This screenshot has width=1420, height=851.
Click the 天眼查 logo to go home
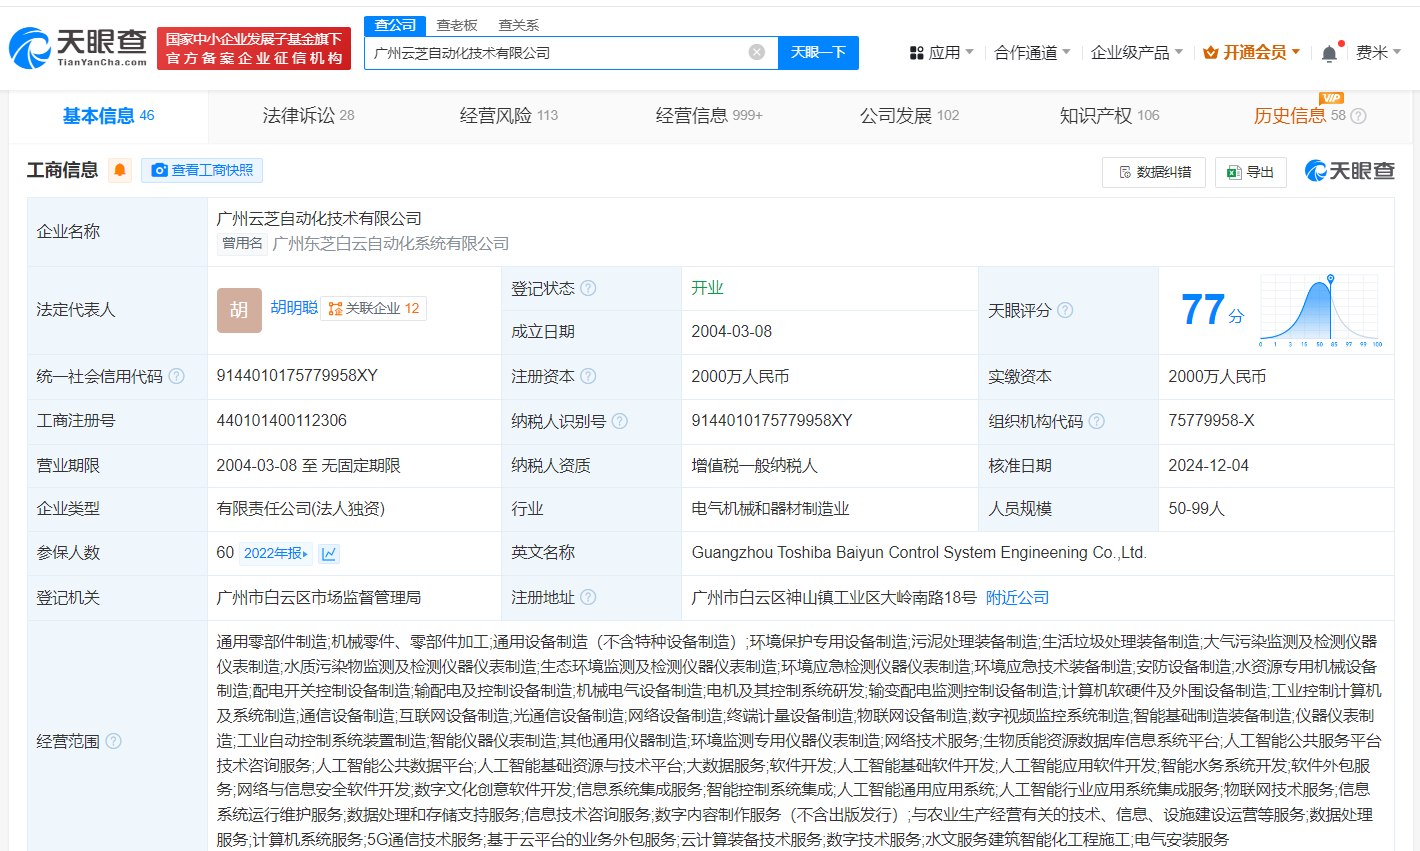[78, 47]
